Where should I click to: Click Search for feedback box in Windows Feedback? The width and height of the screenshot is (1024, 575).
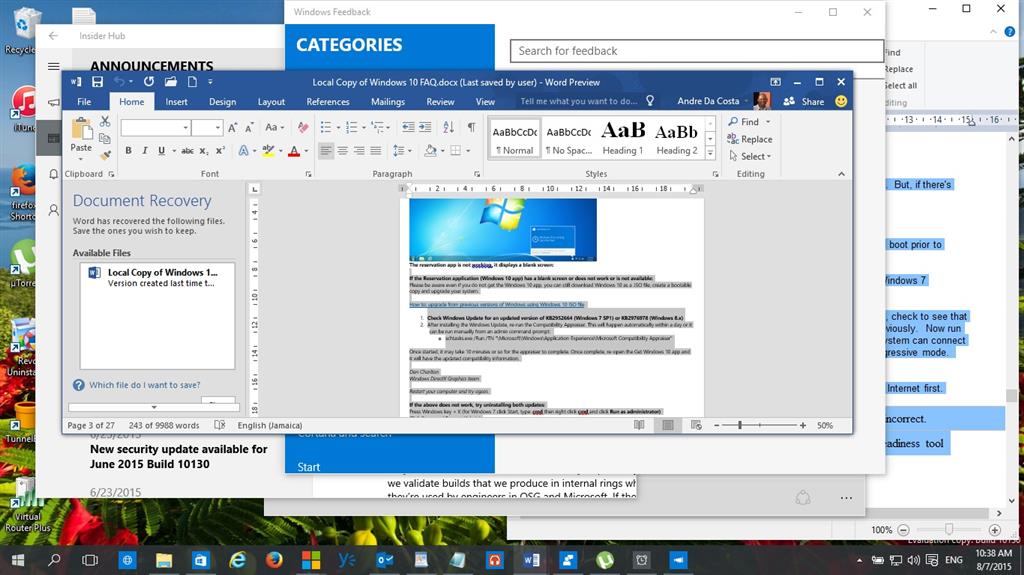(696, 51)
